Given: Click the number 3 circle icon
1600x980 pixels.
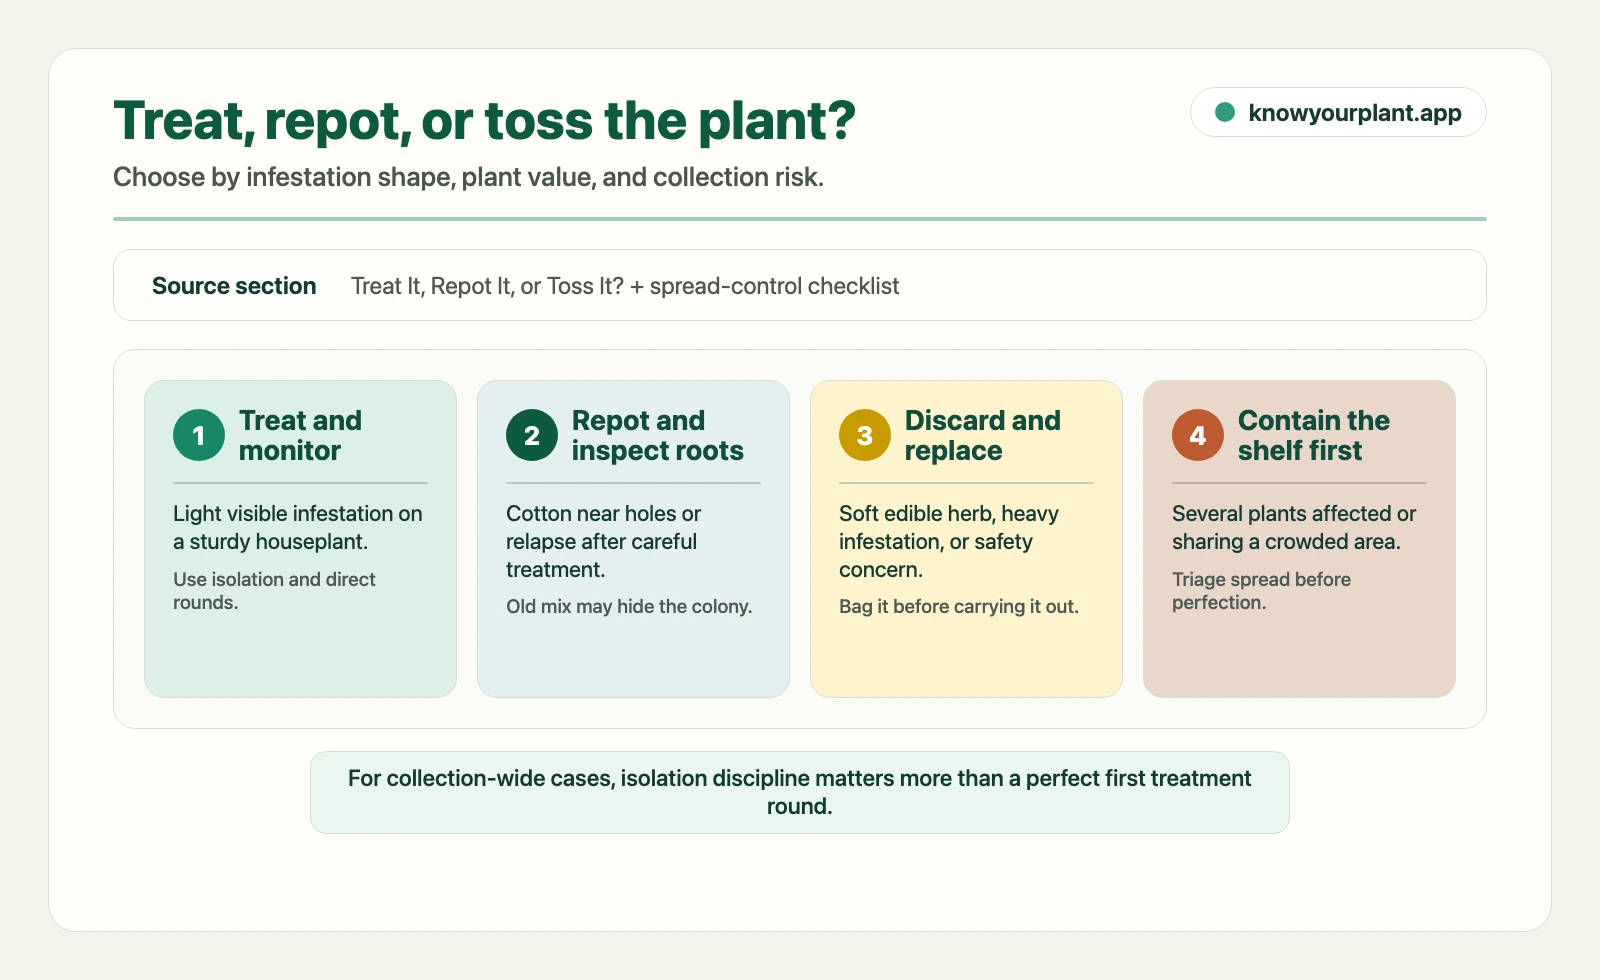Looking at the screenshot, I should click(x=865, y=435).
